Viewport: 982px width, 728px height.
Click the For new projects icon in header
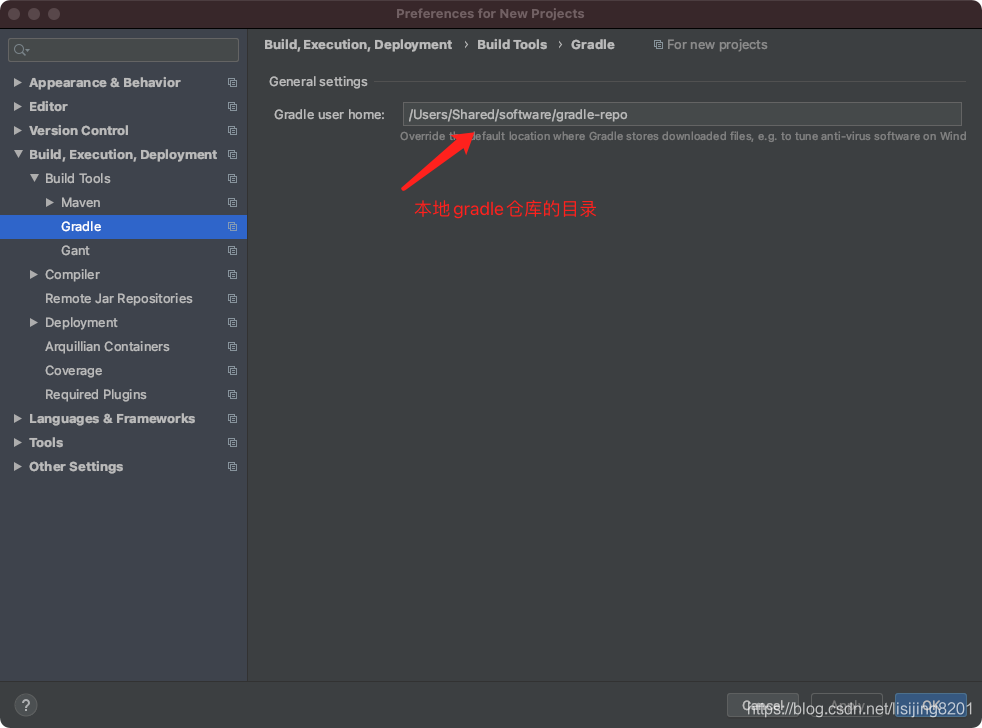pyautogui.click(x=658, y=44)
